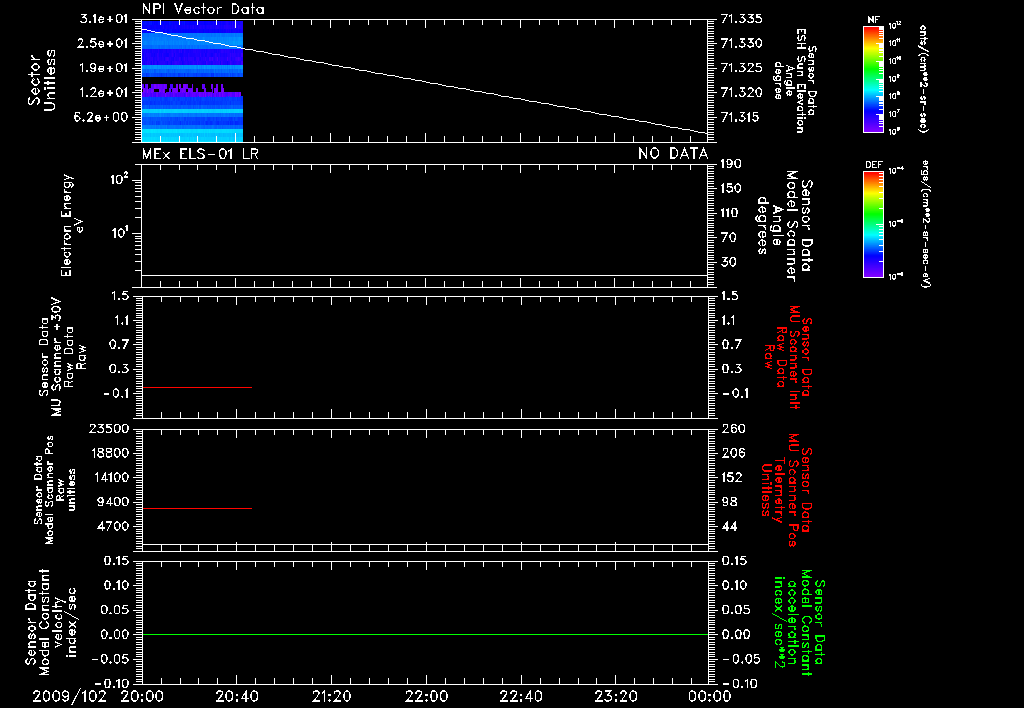
Task: Click the red "MU Scanner Pos Telemetry" axis title
Action: tap(786, 490)
